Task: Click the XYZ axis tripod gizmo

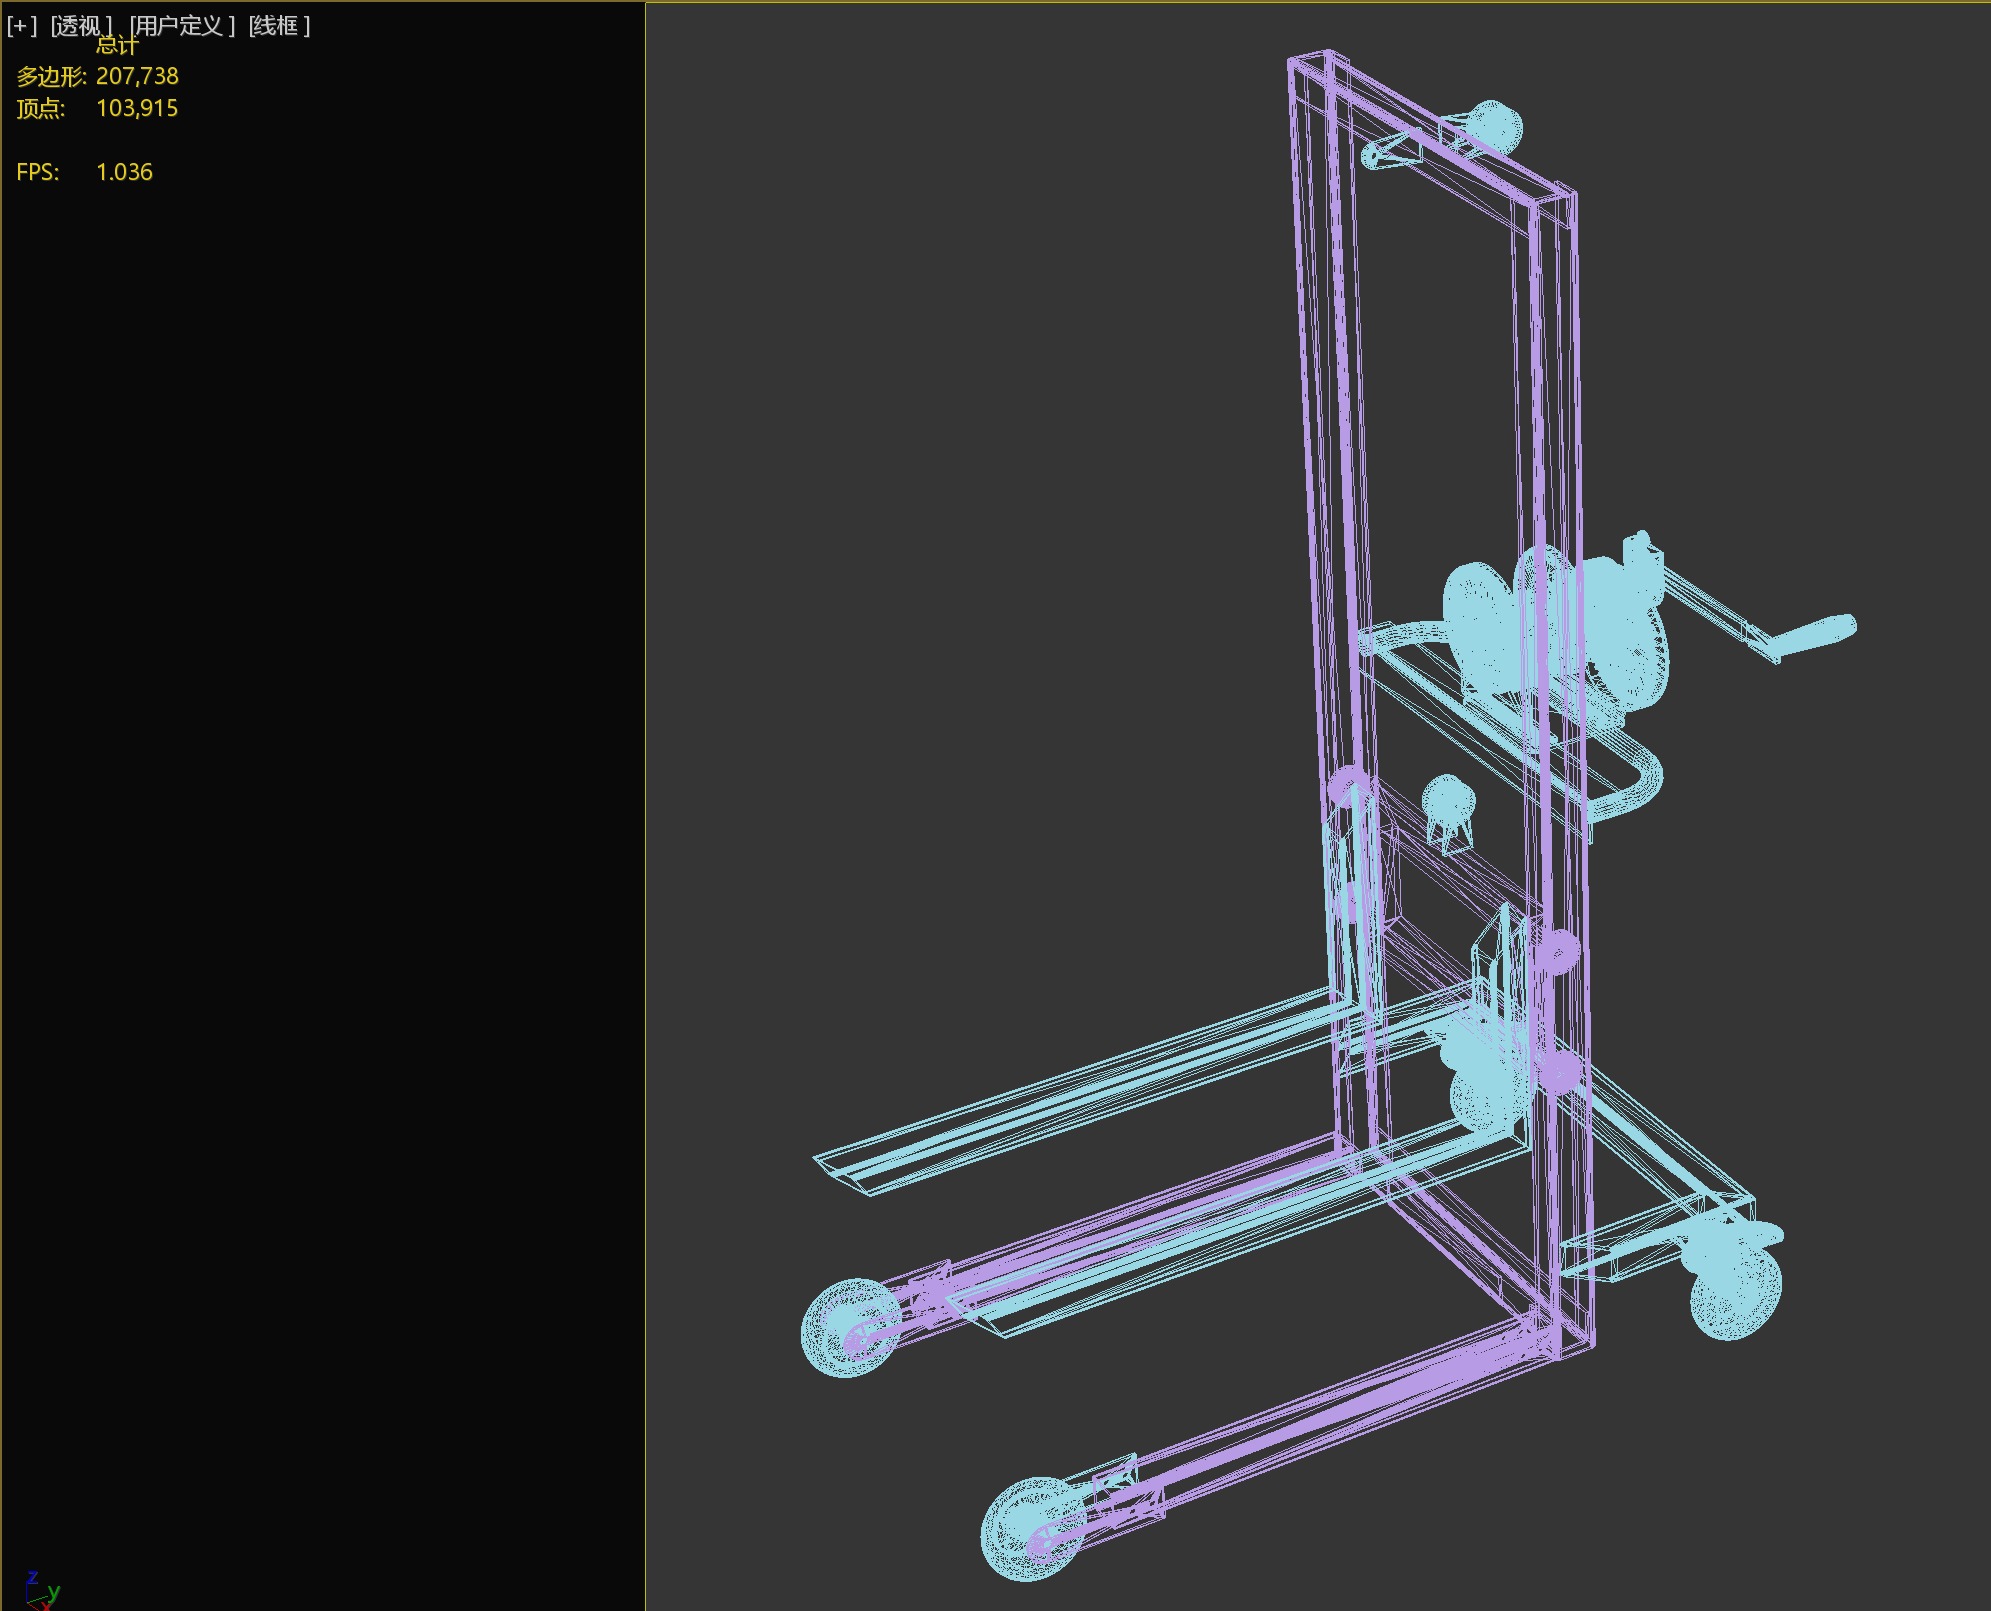Action: pyautogui.click(x=42, y=1591)
